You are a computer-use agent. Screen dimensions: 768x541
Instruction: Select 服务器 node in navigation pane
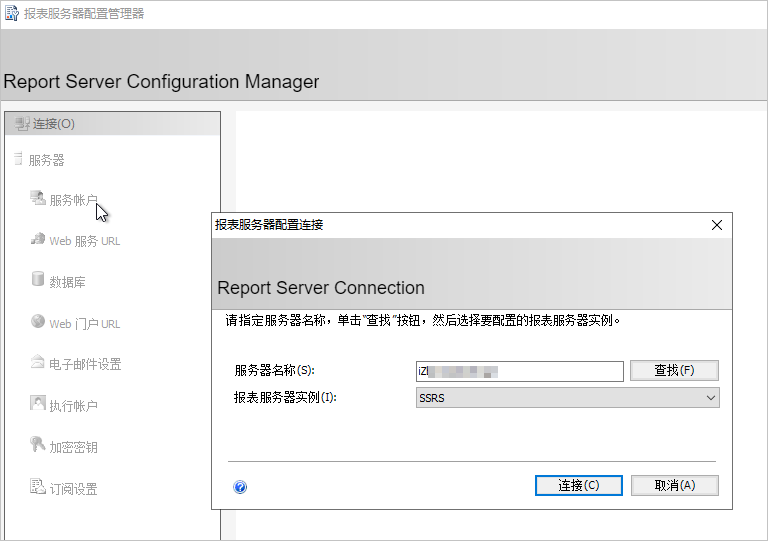tap(46, 160)
